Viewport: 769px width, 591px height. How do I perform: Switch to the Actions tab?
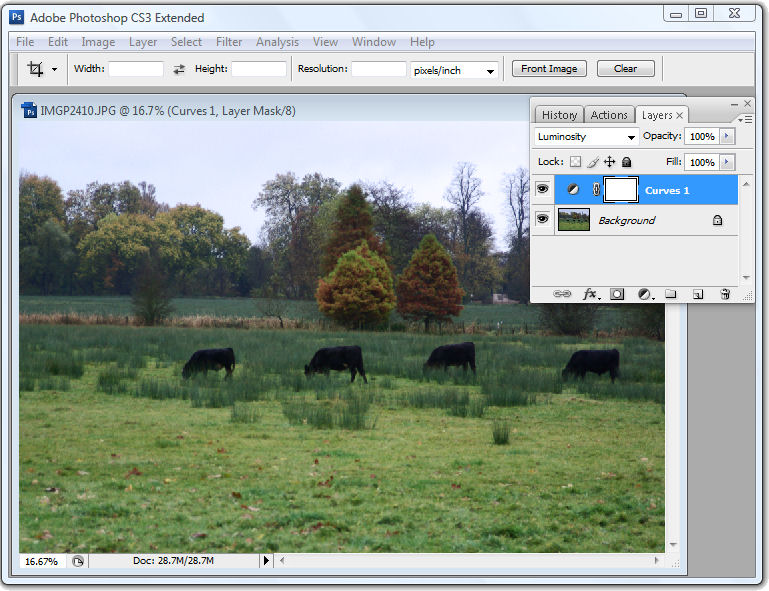click(609, 115)
